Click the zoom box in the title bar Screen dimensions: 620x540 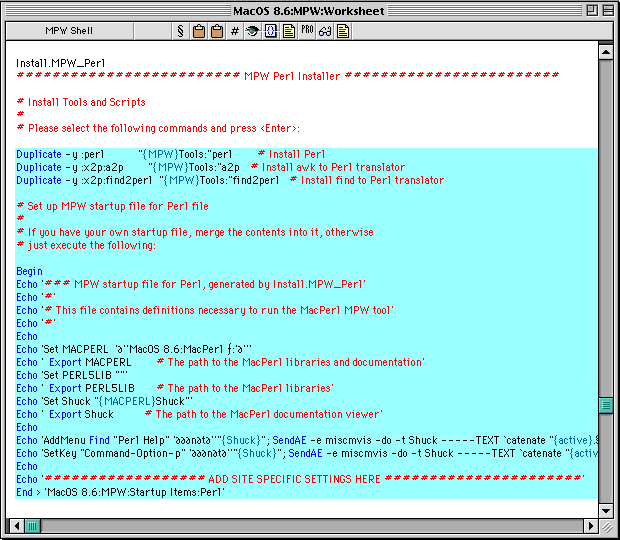592,10
